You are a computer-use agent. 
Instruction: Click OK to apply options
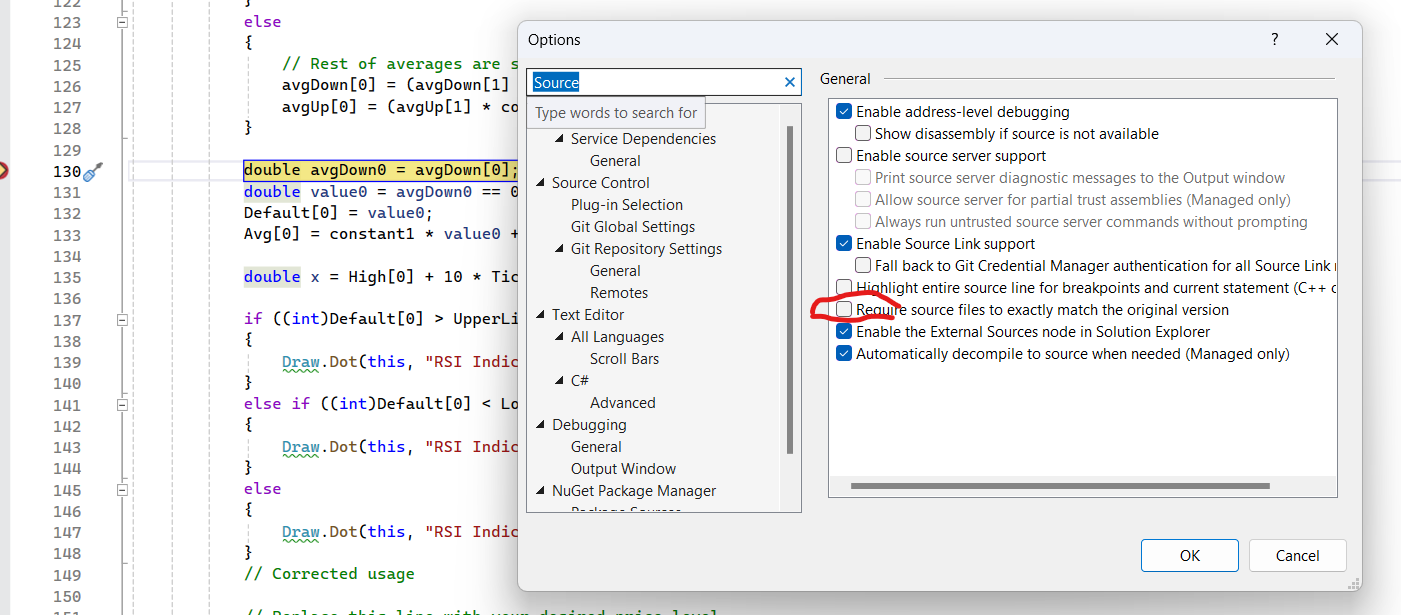pyautogui.click(x=1190, y=556)
